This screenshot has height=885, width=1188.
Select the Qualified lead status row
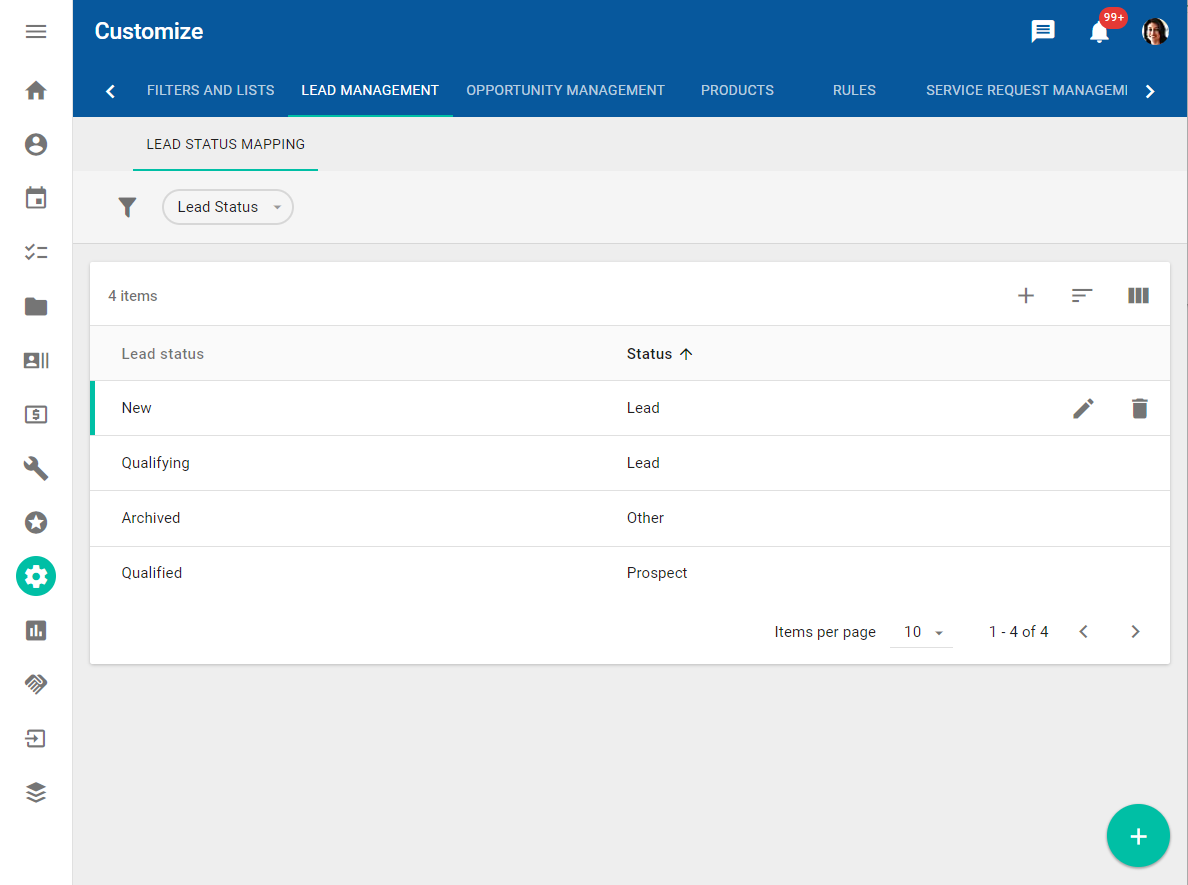(152, 573)
